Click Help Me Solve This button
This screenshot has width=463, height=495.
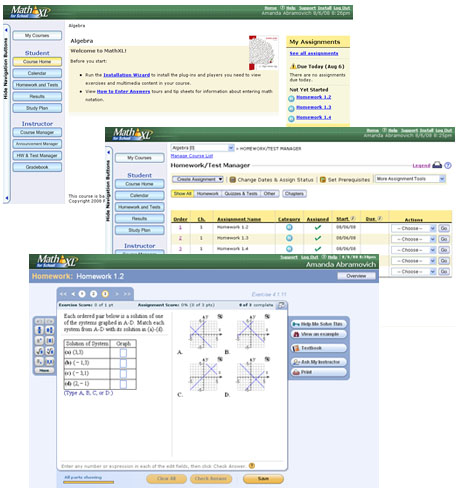click(318, 324)
